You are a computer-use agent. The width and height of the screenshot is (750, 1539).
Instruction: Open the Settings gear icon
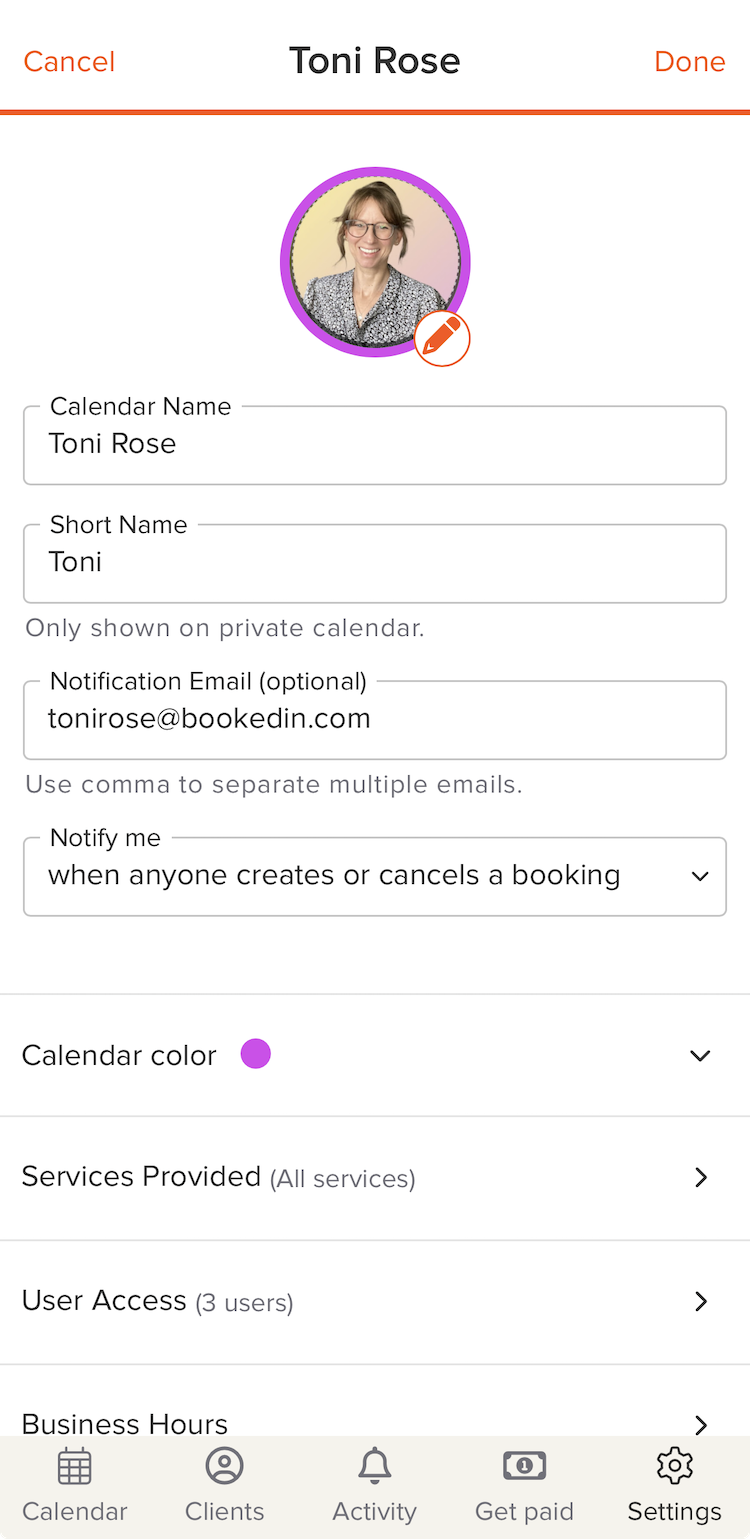click(x=675, y=1466)
